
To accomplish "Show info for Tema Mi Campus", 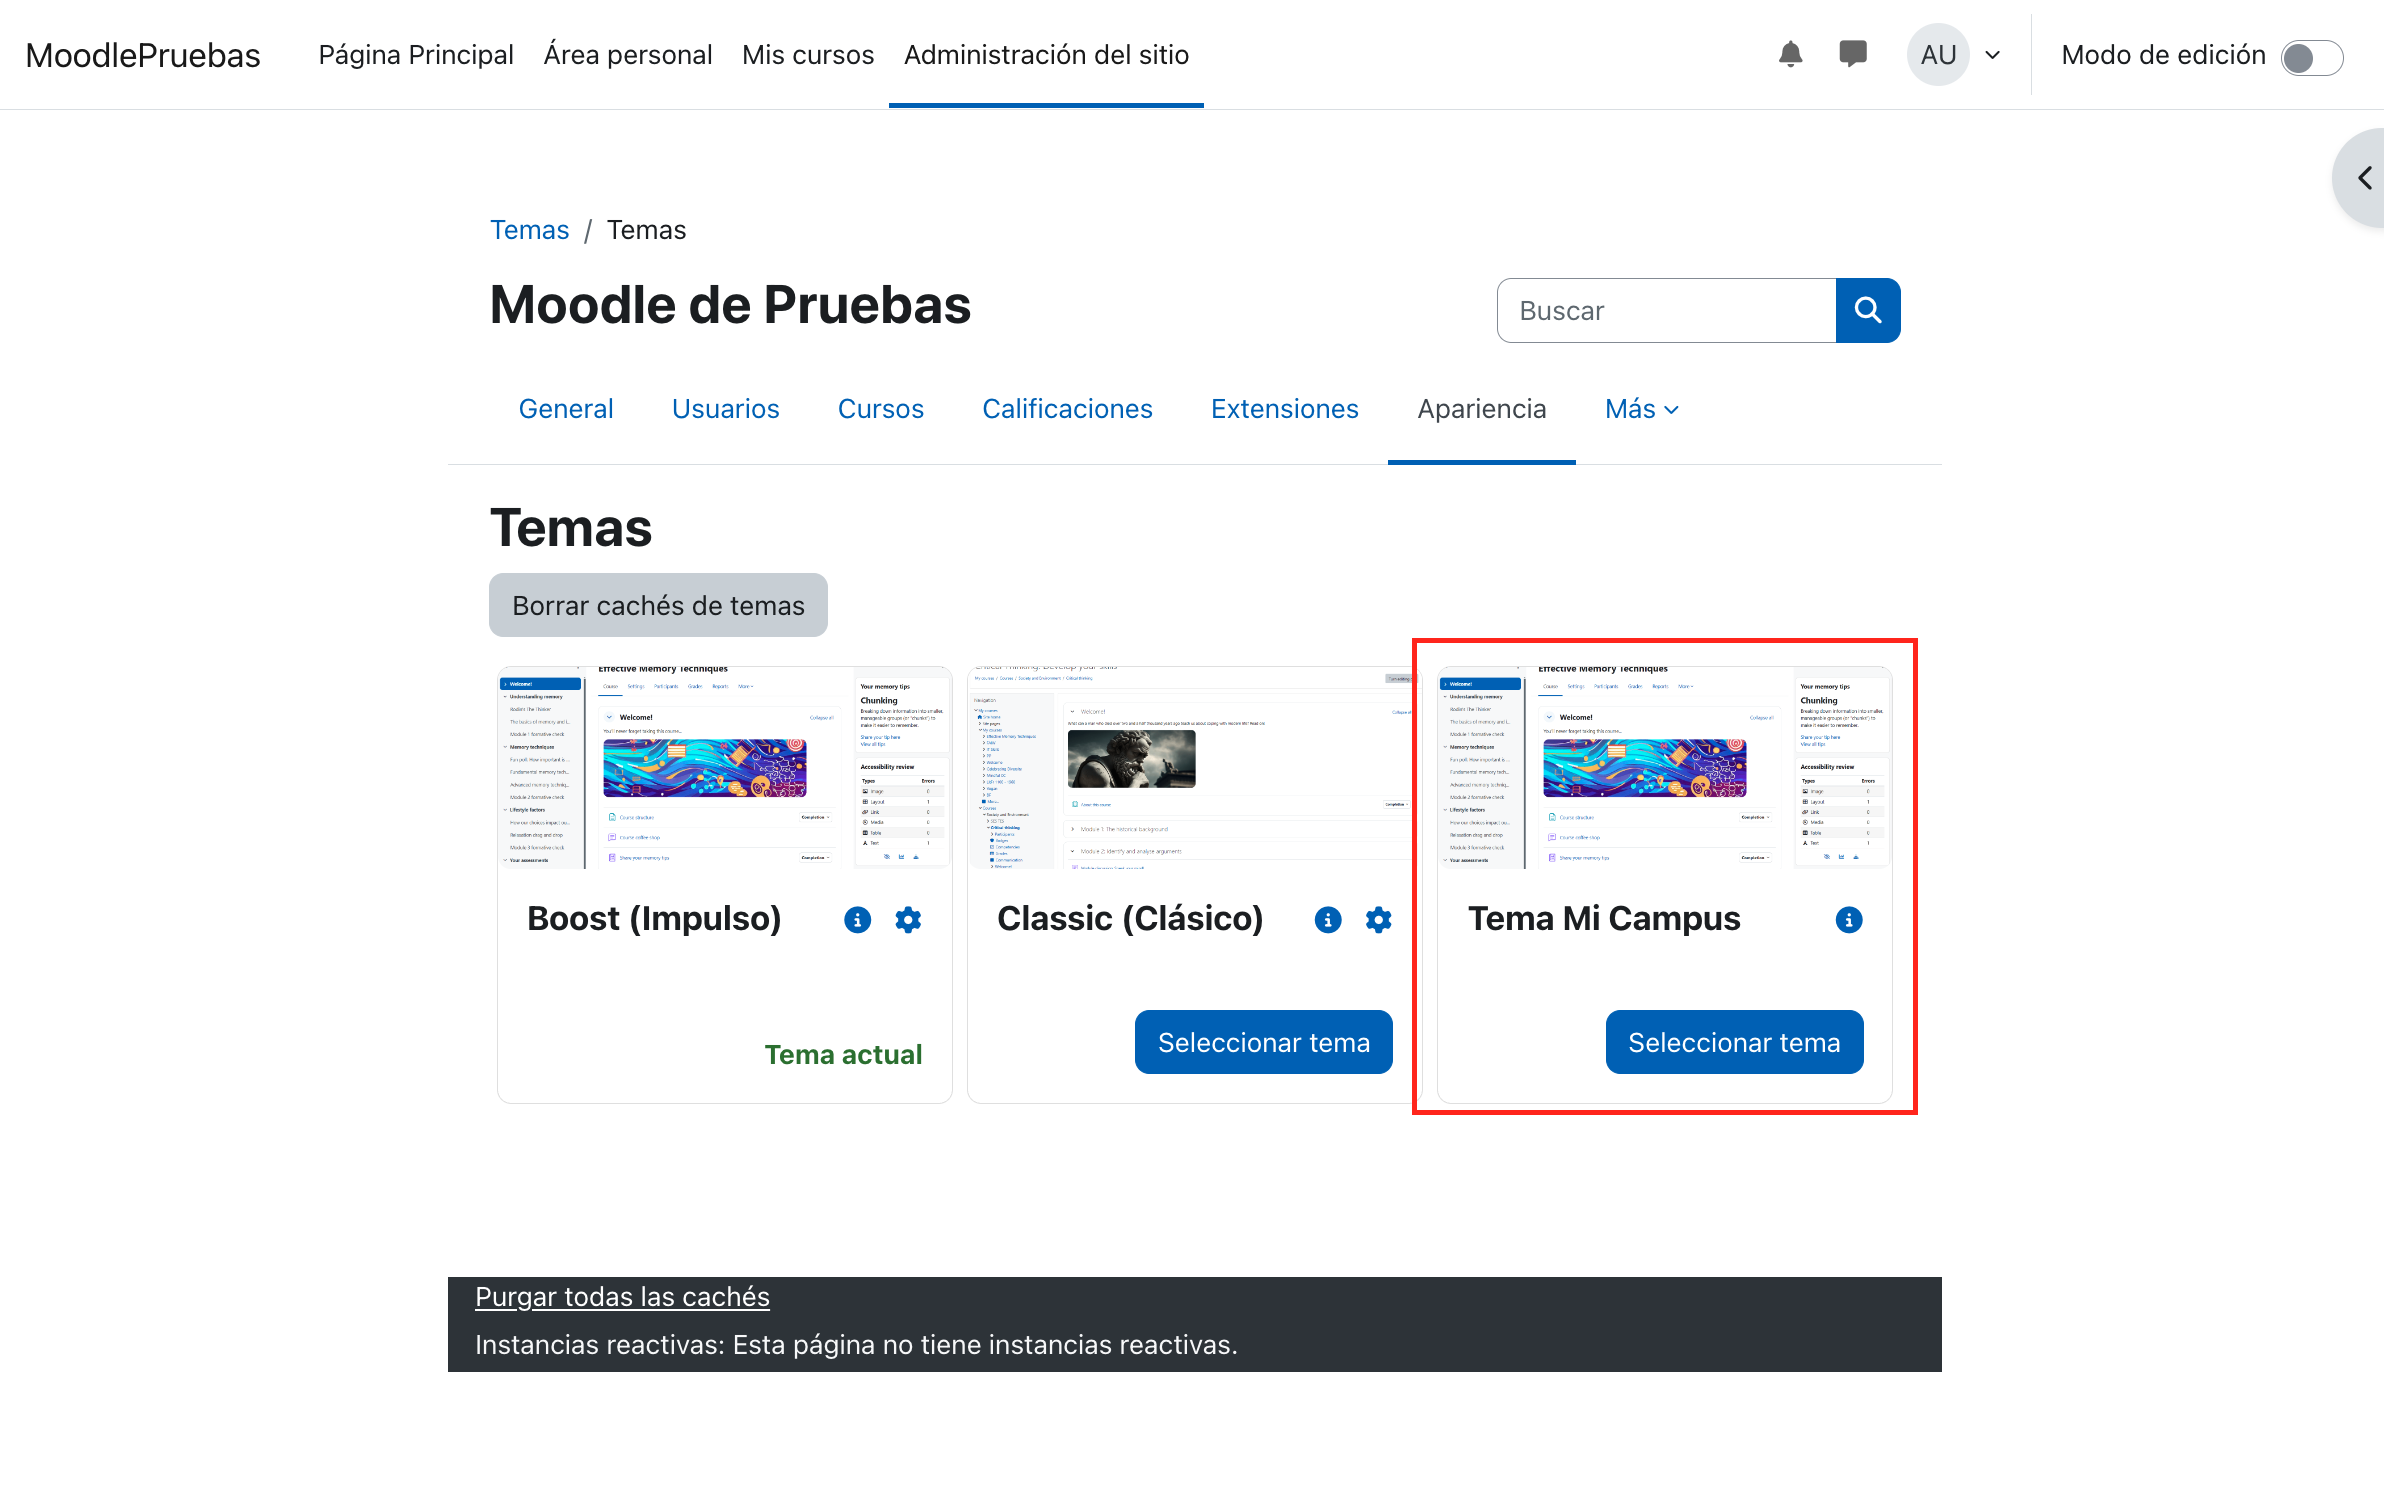I will coord(1848,920).
